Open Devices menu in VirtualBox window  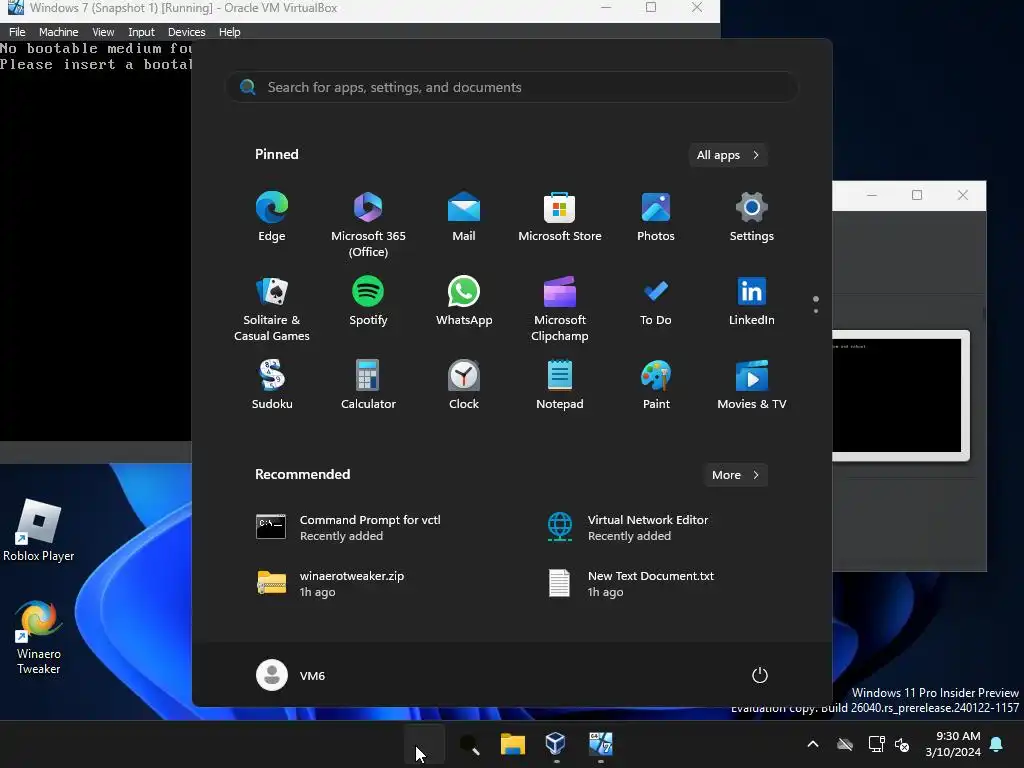[x=186, y=32]
